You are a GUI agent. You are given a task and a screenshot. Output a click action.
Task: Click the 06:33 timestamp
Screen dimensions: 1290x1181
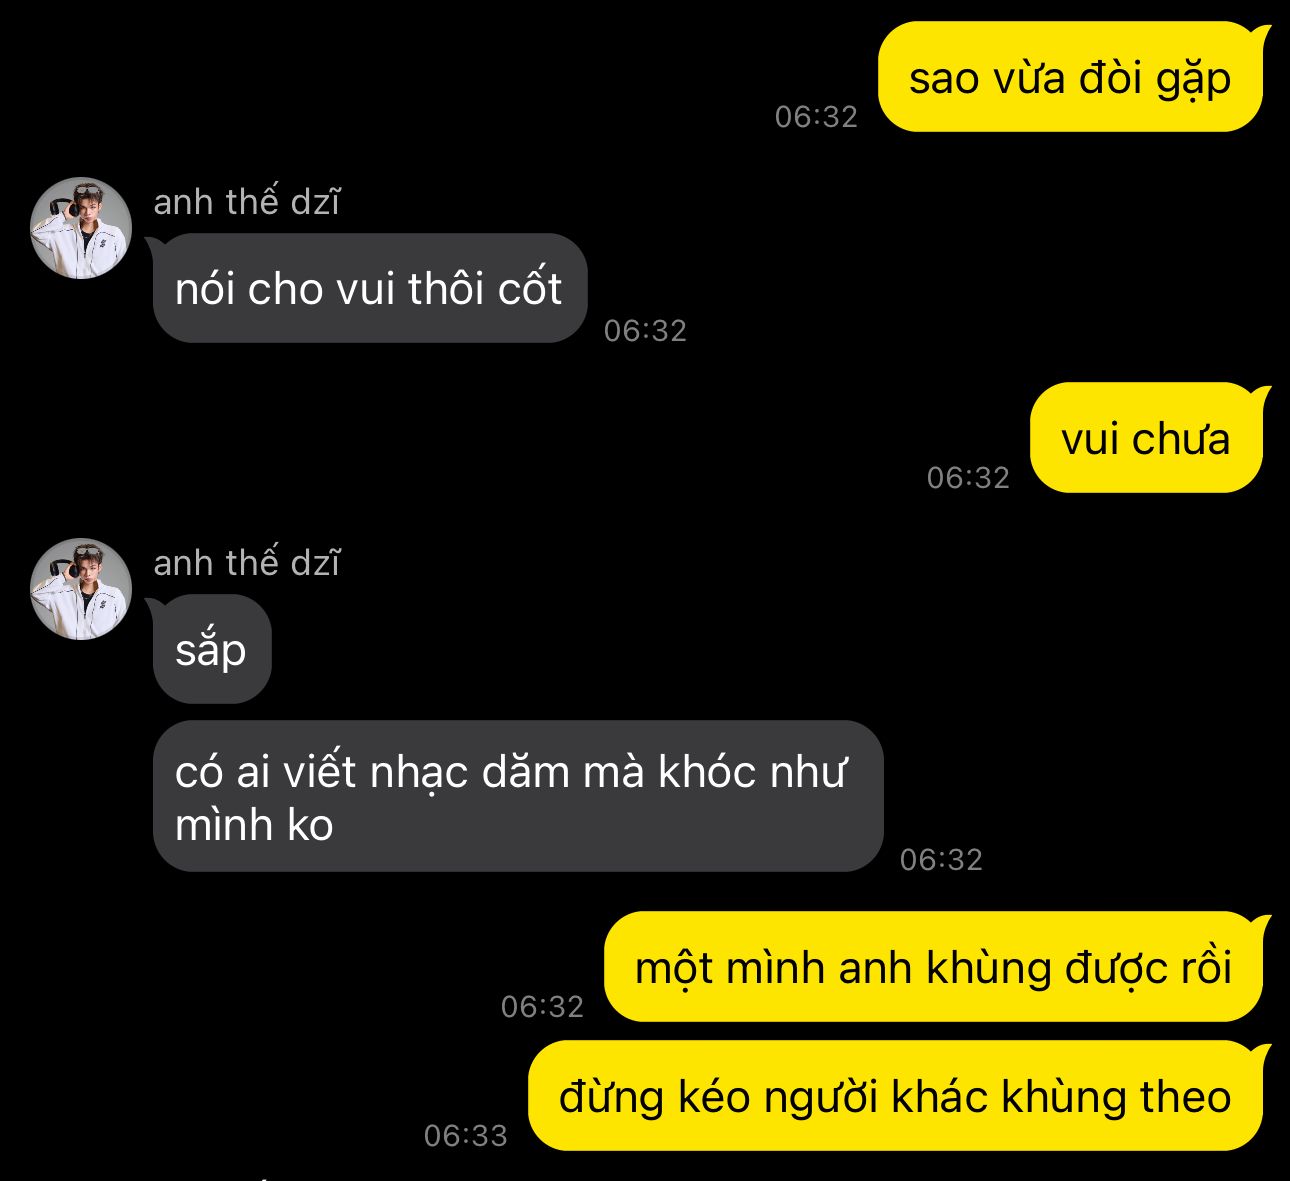coord(466,1135)
